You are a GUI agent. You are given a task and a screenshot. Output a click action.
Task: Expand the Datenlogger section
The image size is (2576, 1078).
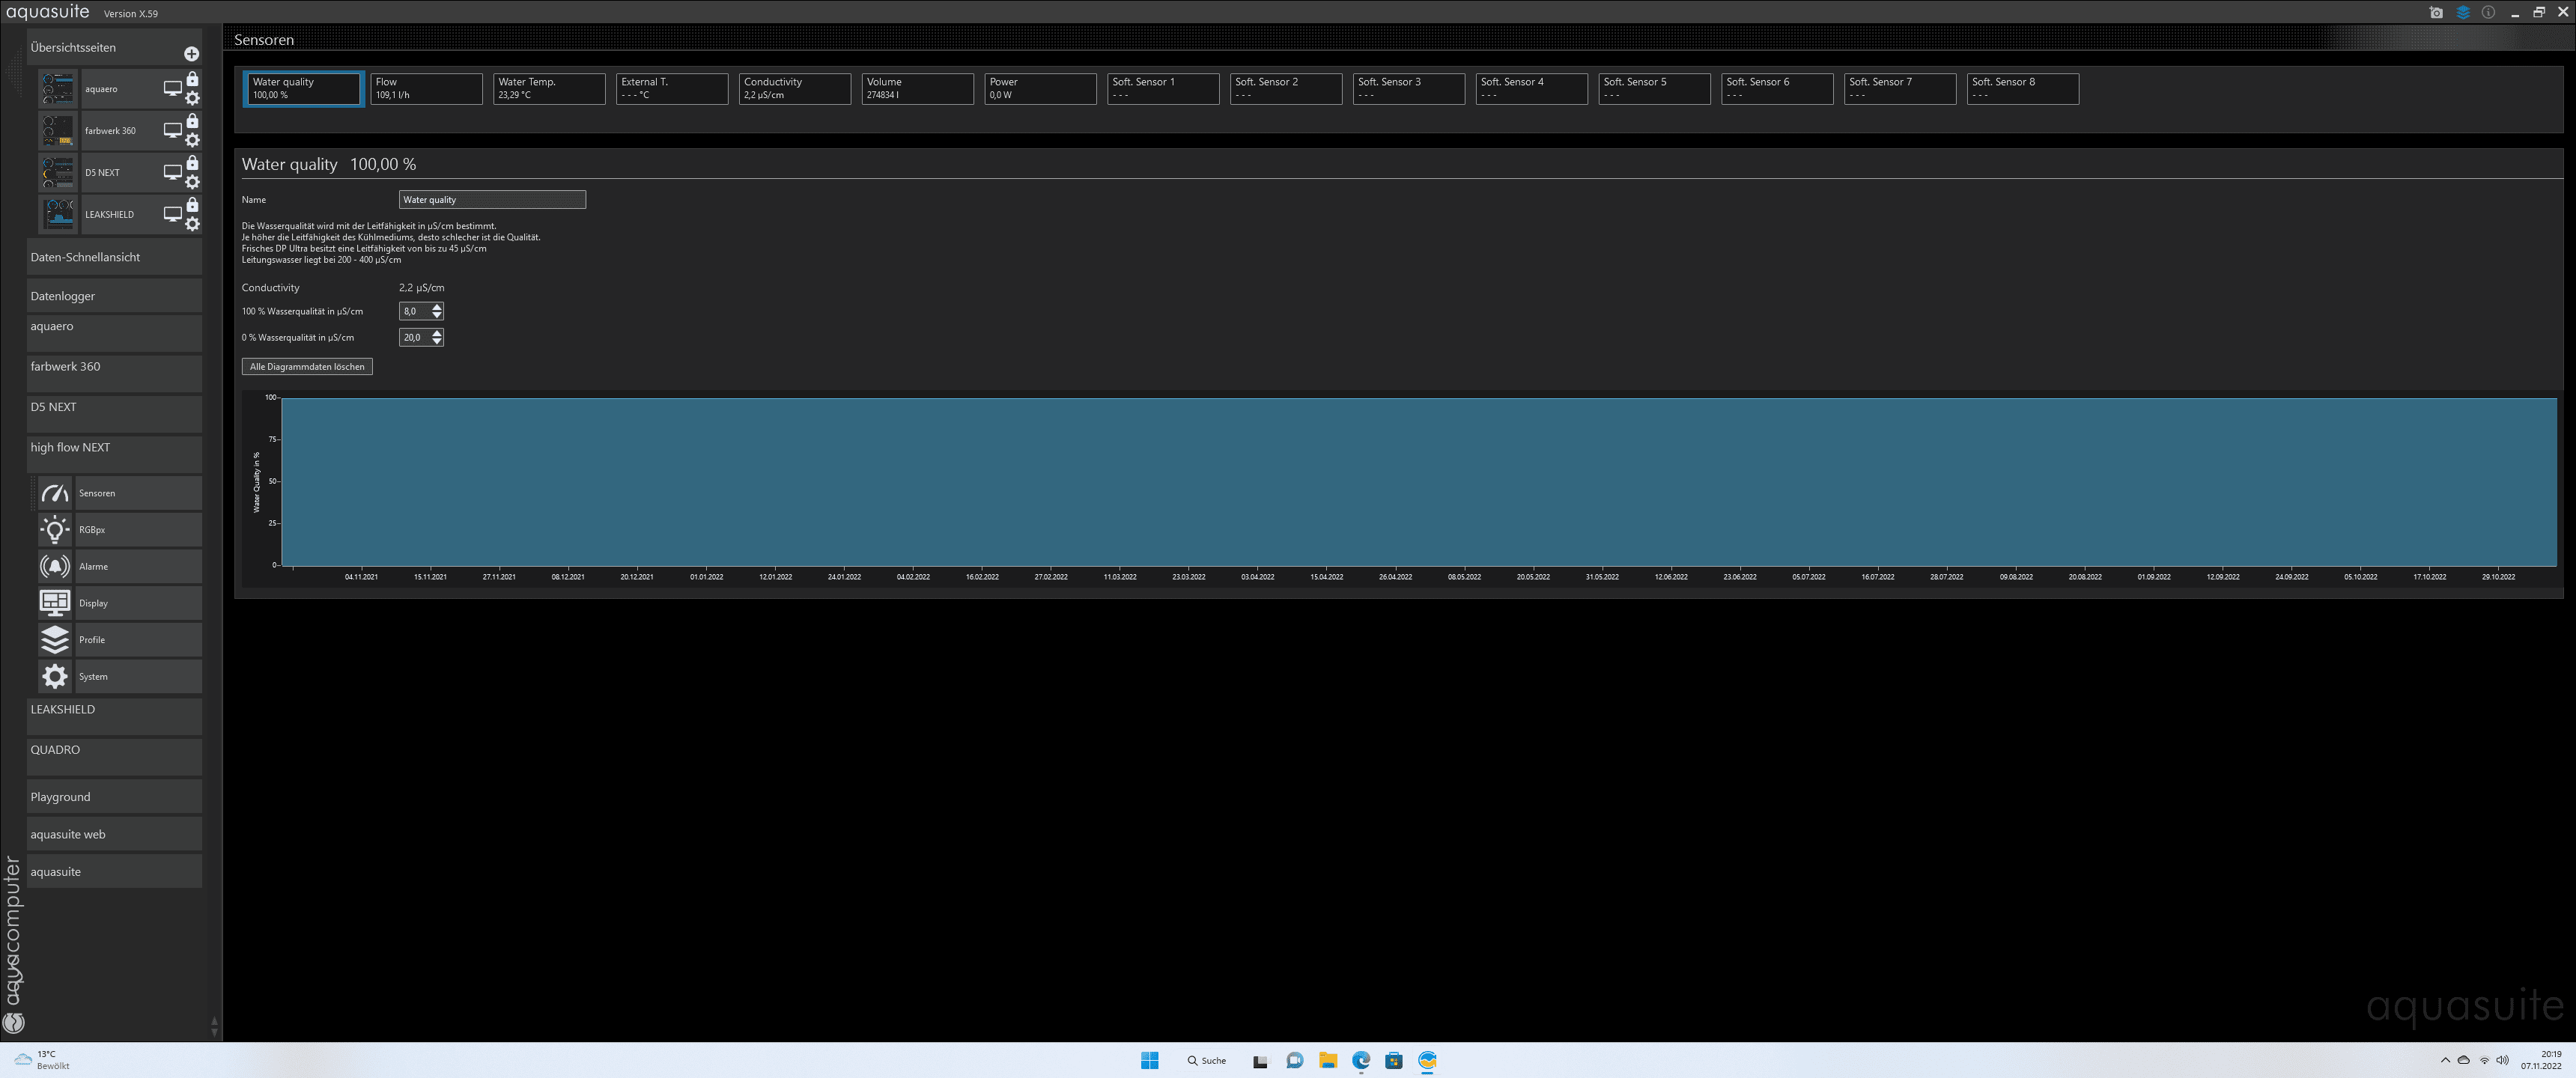(x=114, y=296)
